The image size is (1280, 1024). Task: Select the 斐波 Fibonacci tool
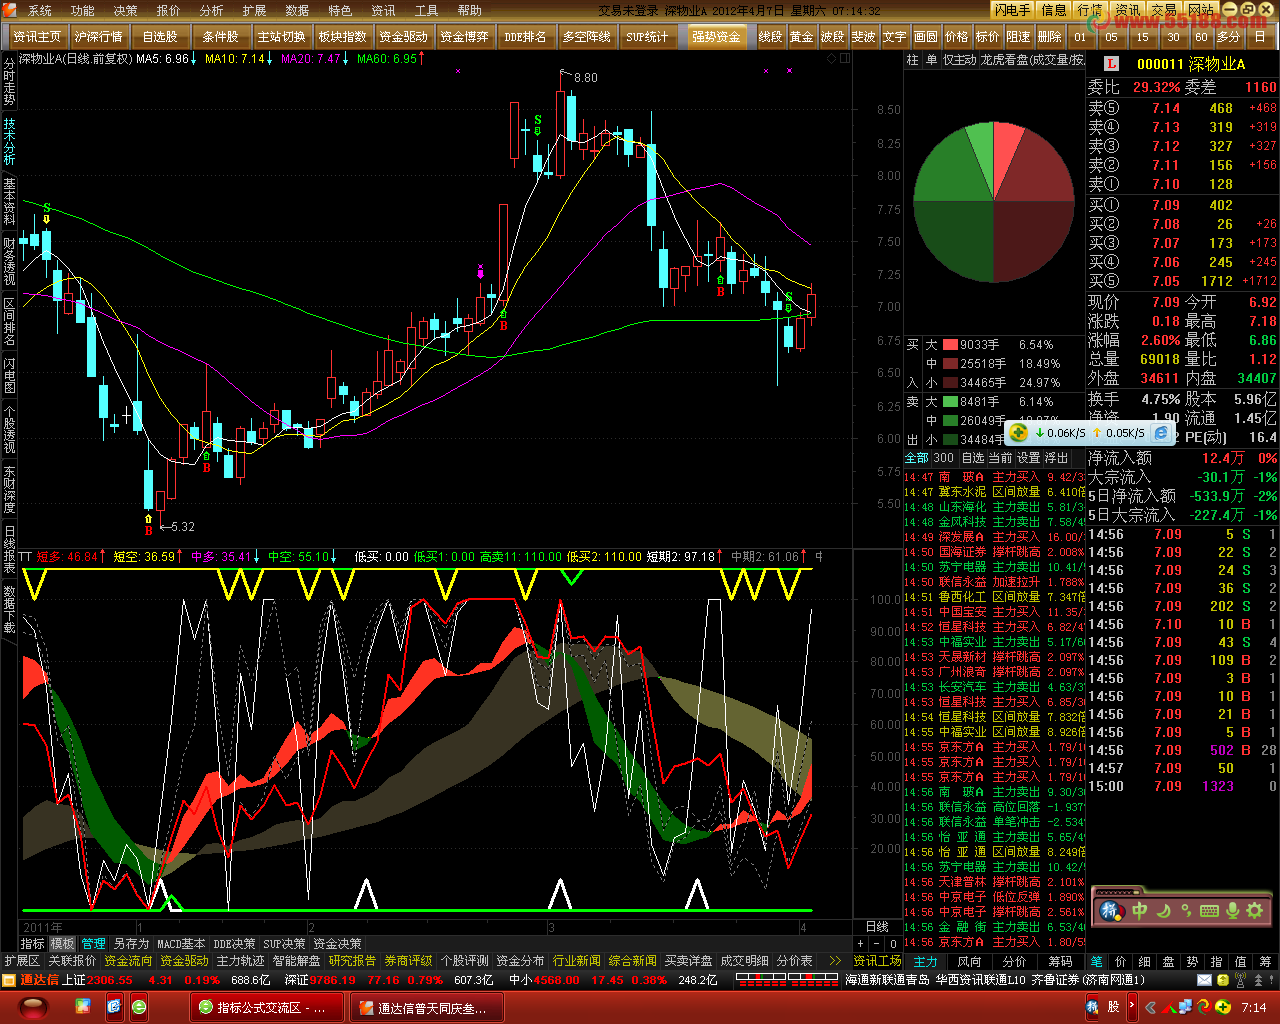[x=863, y=37]
